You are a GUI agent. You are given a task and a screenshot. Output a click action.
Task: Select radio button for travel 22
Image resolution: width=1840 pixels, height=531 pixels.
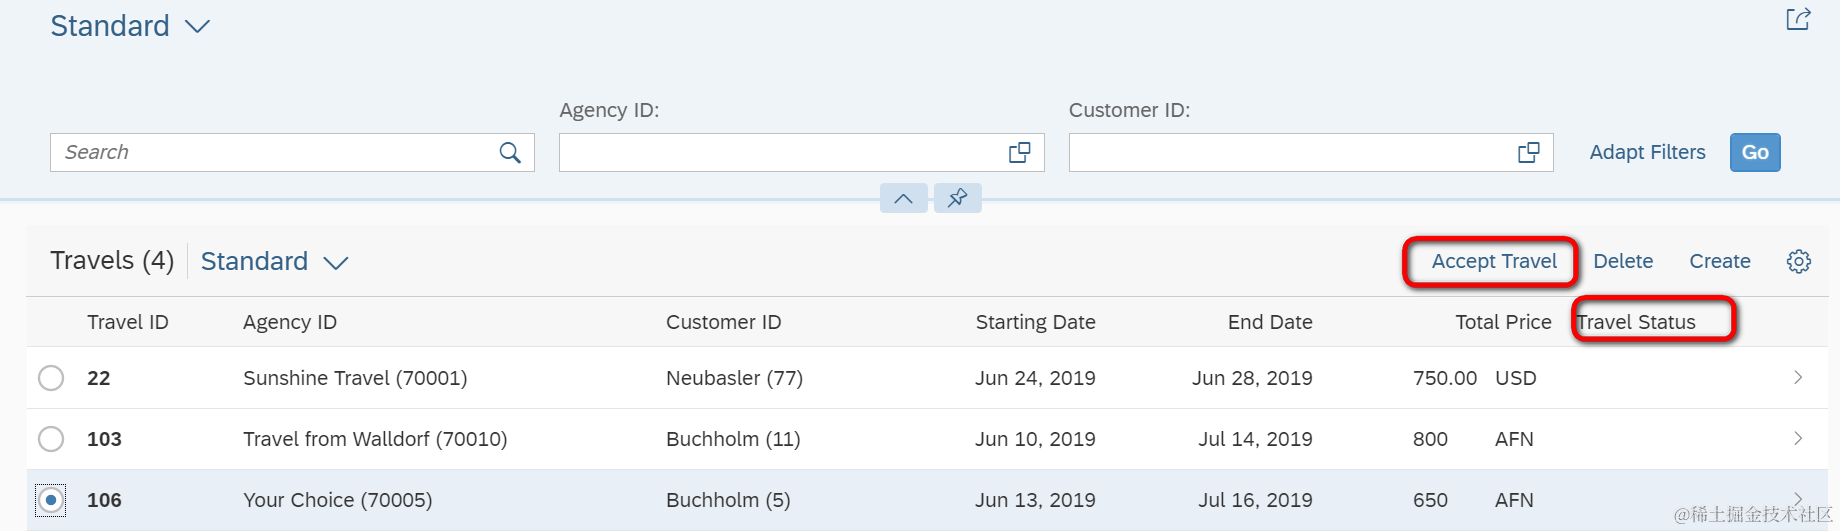click(51, 378)
